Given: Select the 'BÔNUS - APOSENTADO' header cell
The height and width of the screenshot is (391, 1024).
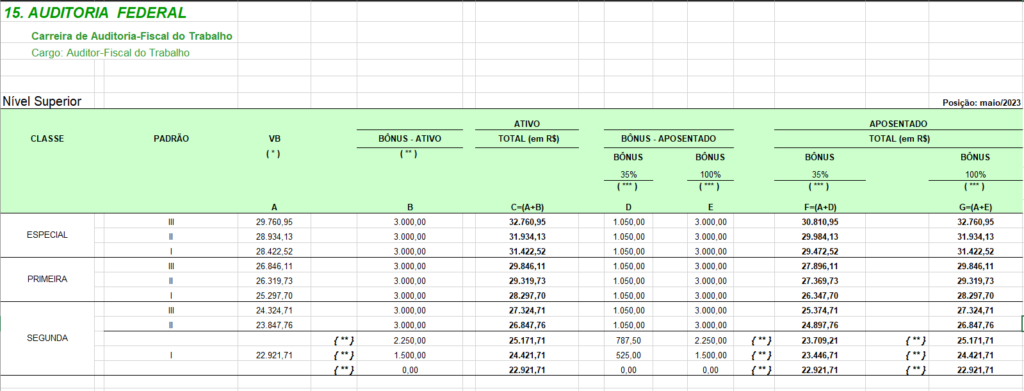Looking at the screenshot, I should point(669,138).
